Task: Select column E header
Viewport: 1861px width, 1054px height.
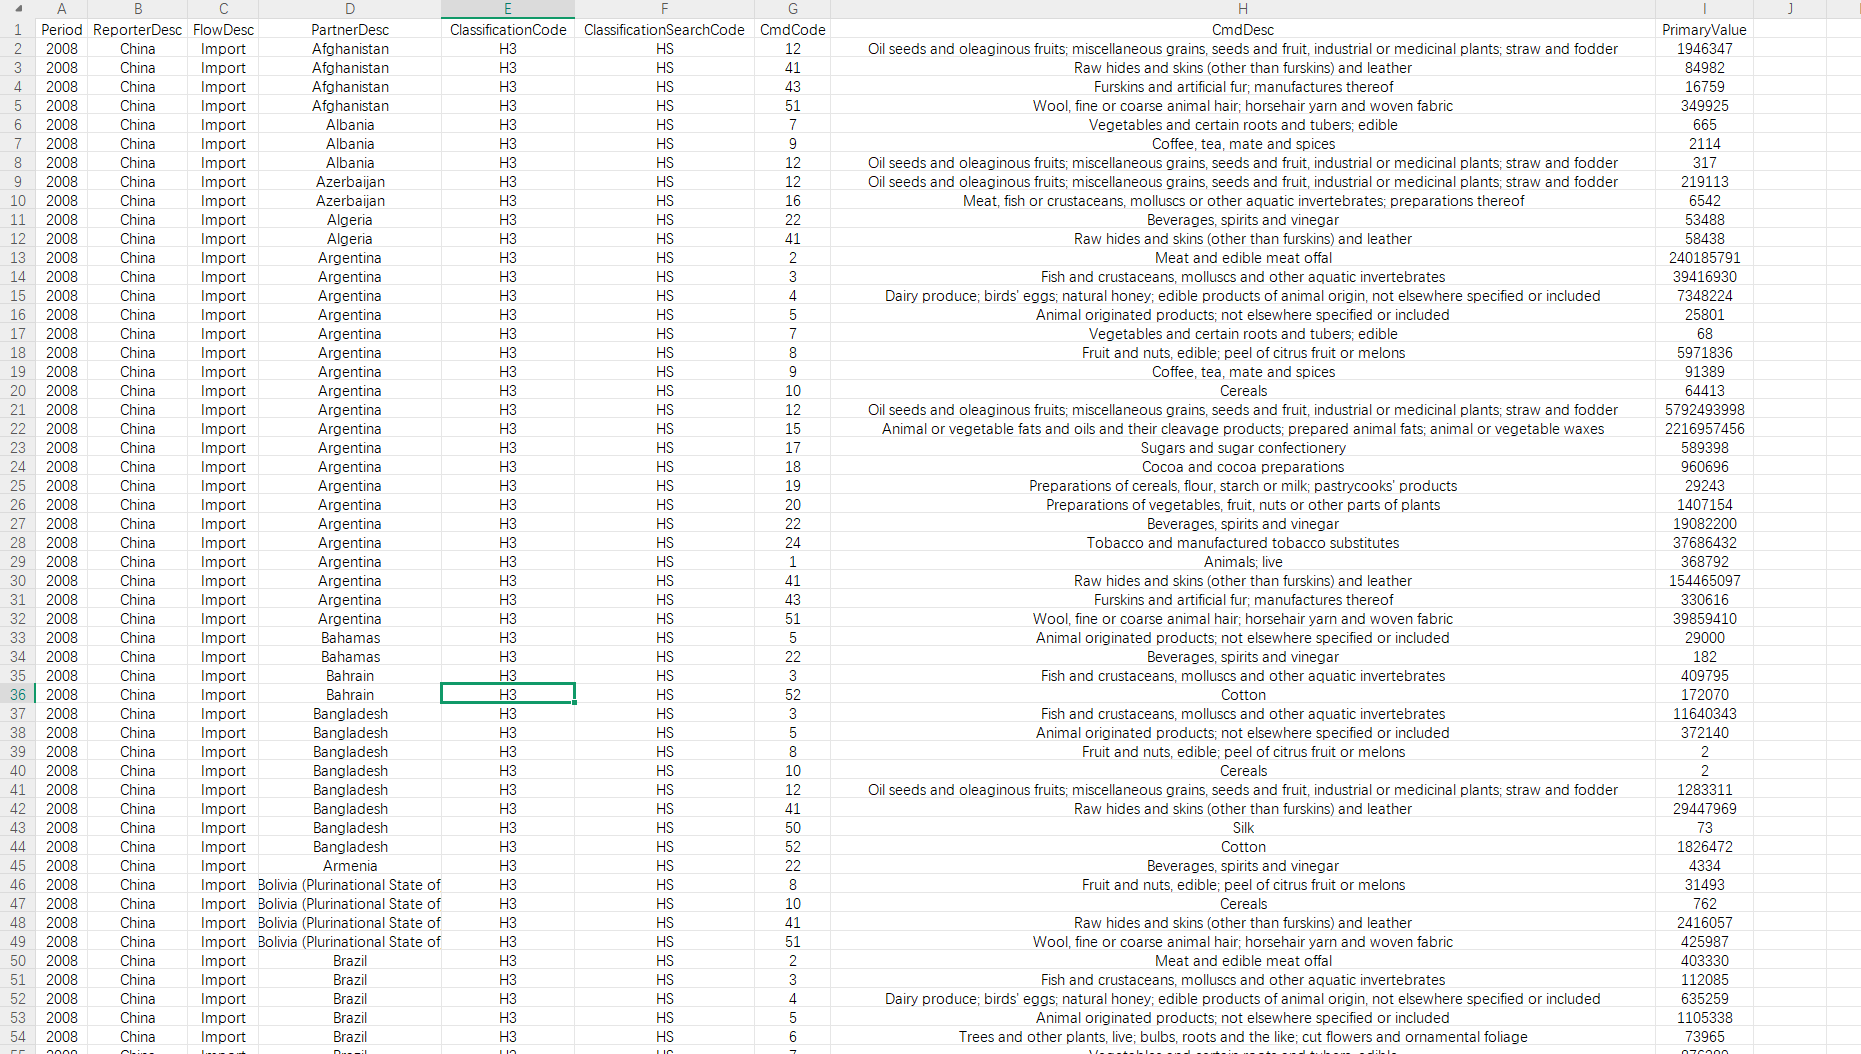Action: 508,9
